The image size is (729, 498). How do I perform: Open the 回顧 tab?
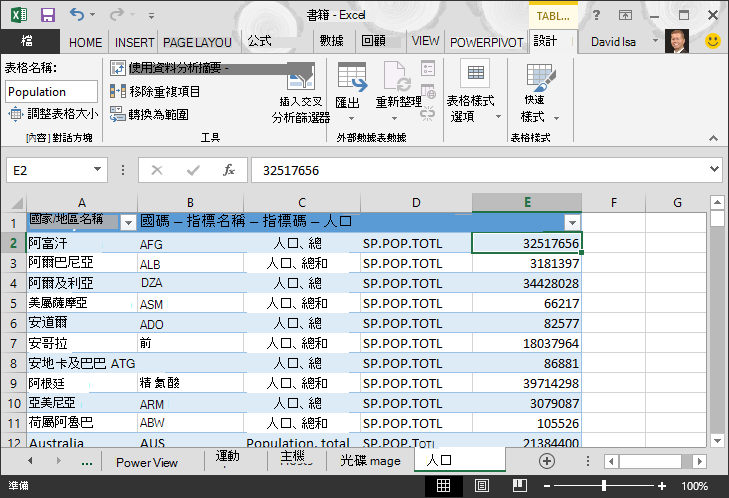tap(373, 41)
